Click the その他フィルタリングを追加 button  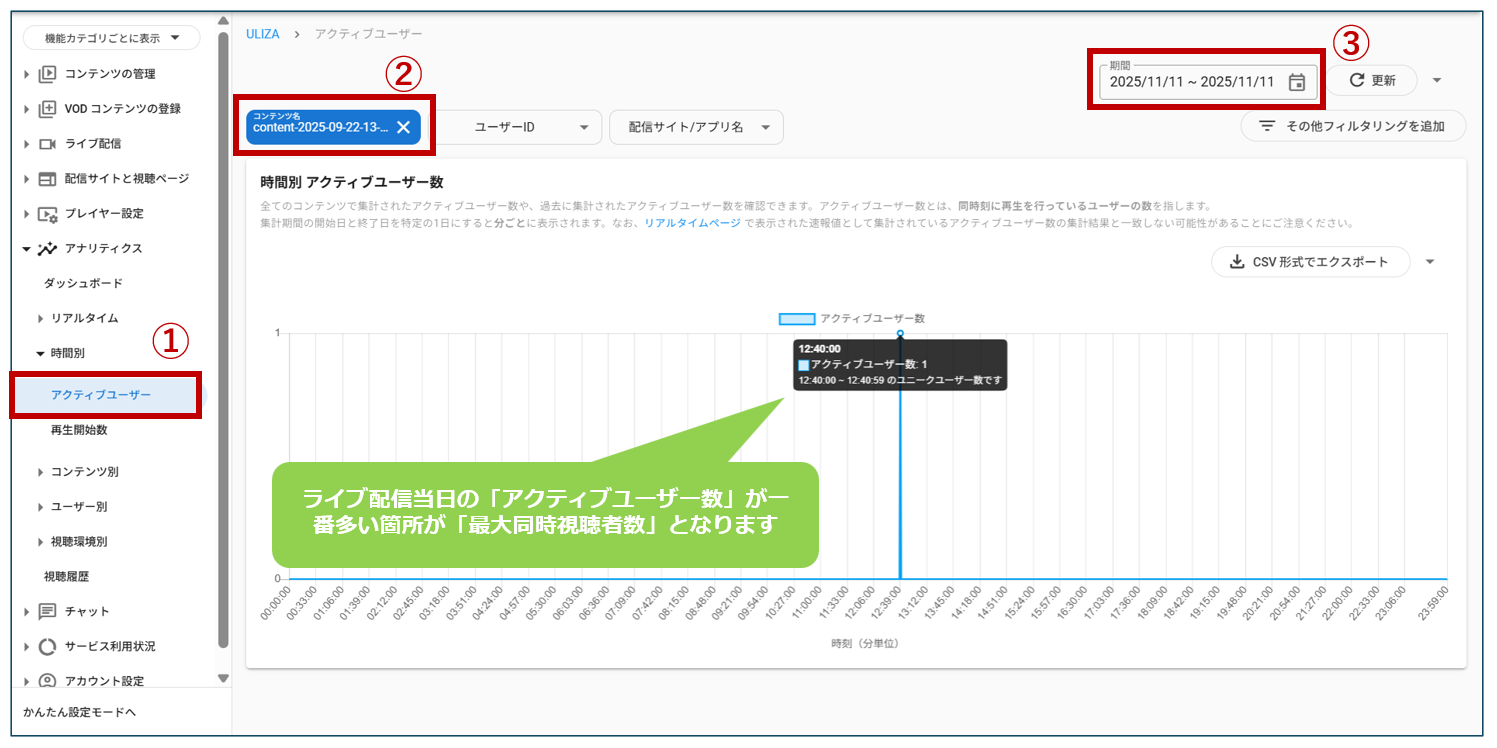pyautogui.click(x=1353, y=126)
